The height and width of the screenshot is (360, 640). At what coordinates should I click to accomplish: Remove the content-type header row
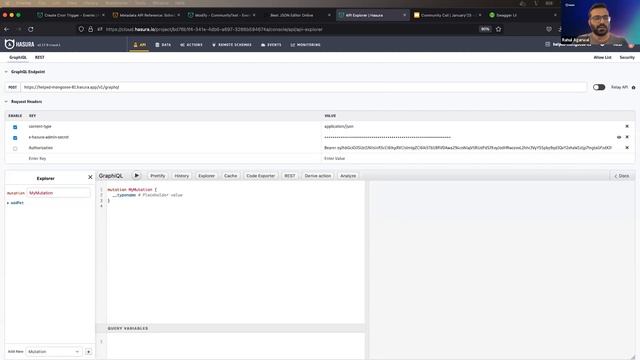pyautogui.click(x=627, y=127)
